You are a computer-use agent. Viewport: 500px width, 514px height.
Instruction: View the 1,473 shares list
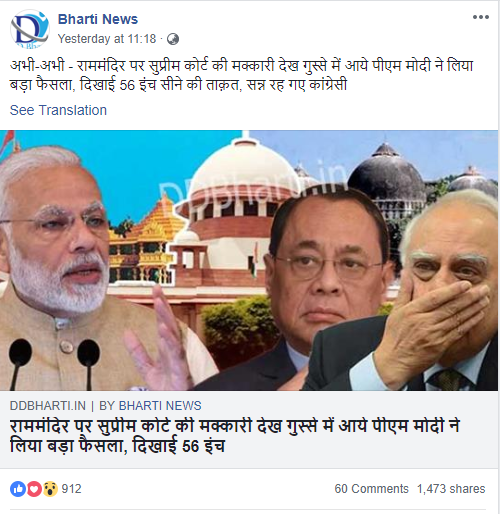click(451, 489)
